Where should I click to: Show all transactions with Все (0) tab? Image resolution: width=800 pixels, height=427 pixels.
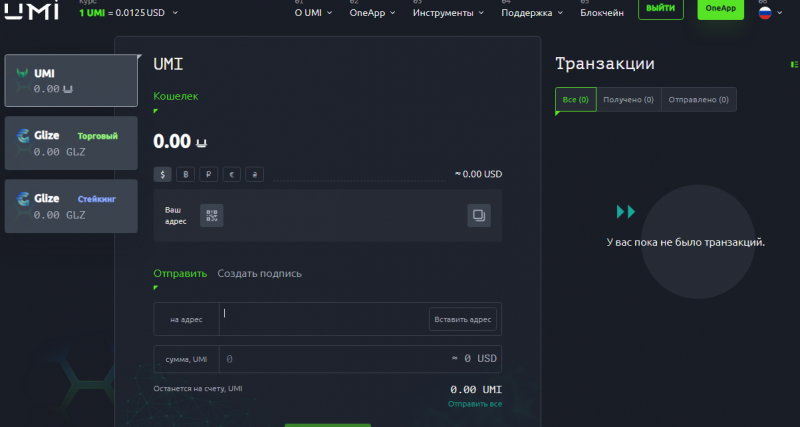[x=576, y=99]
